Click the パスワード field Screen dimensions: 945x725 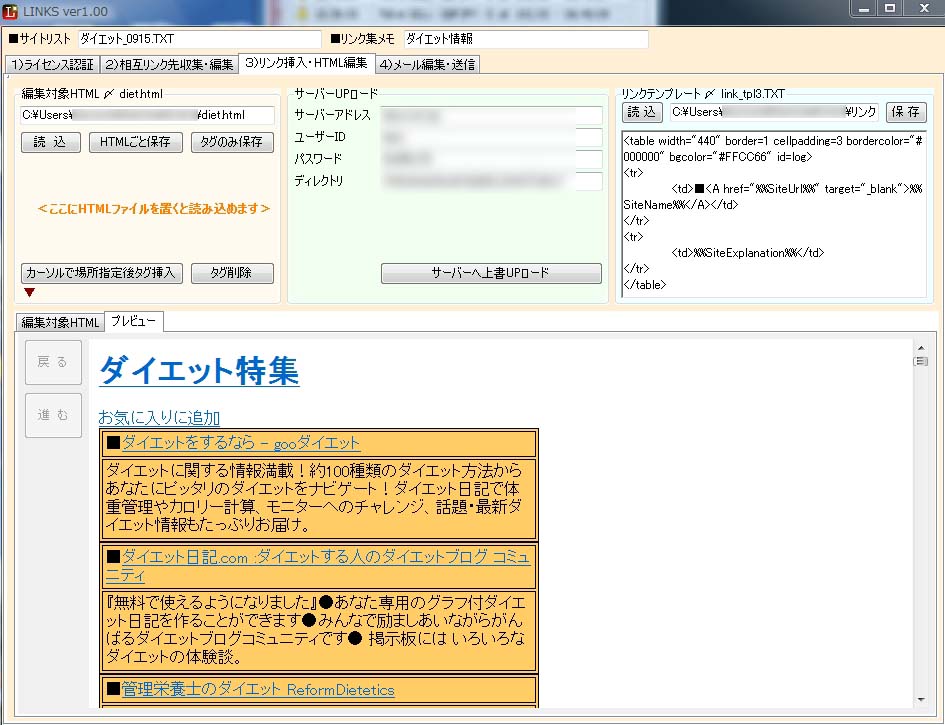coord(491,159)
